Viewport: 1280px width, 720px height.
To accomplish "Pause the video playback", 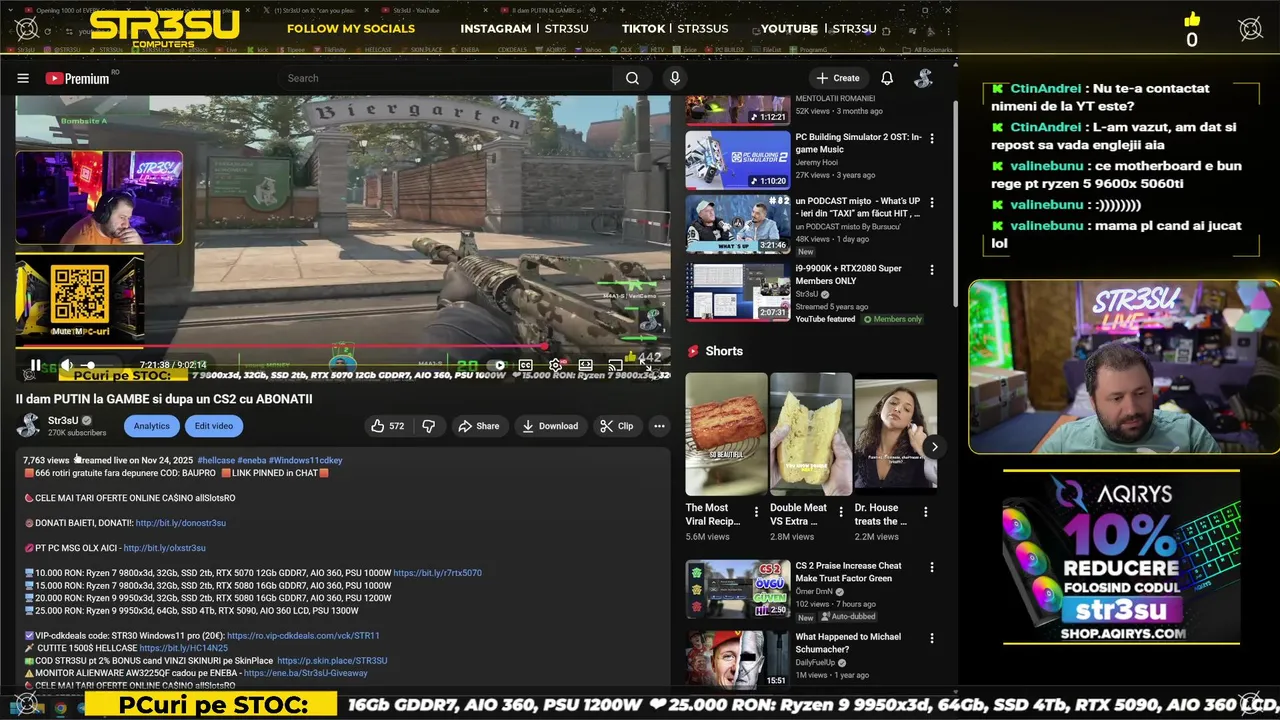I will (35, 365).
